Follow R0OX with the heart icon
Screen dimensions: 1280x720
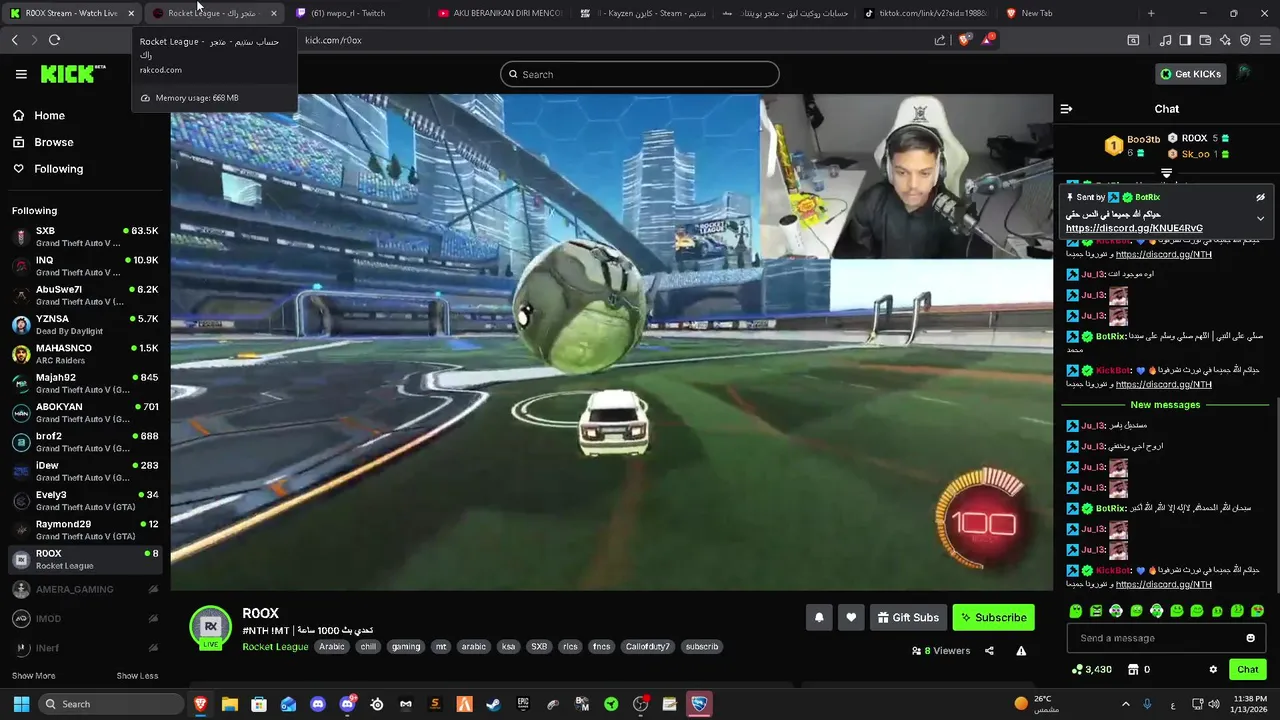(x=851, y=618)
